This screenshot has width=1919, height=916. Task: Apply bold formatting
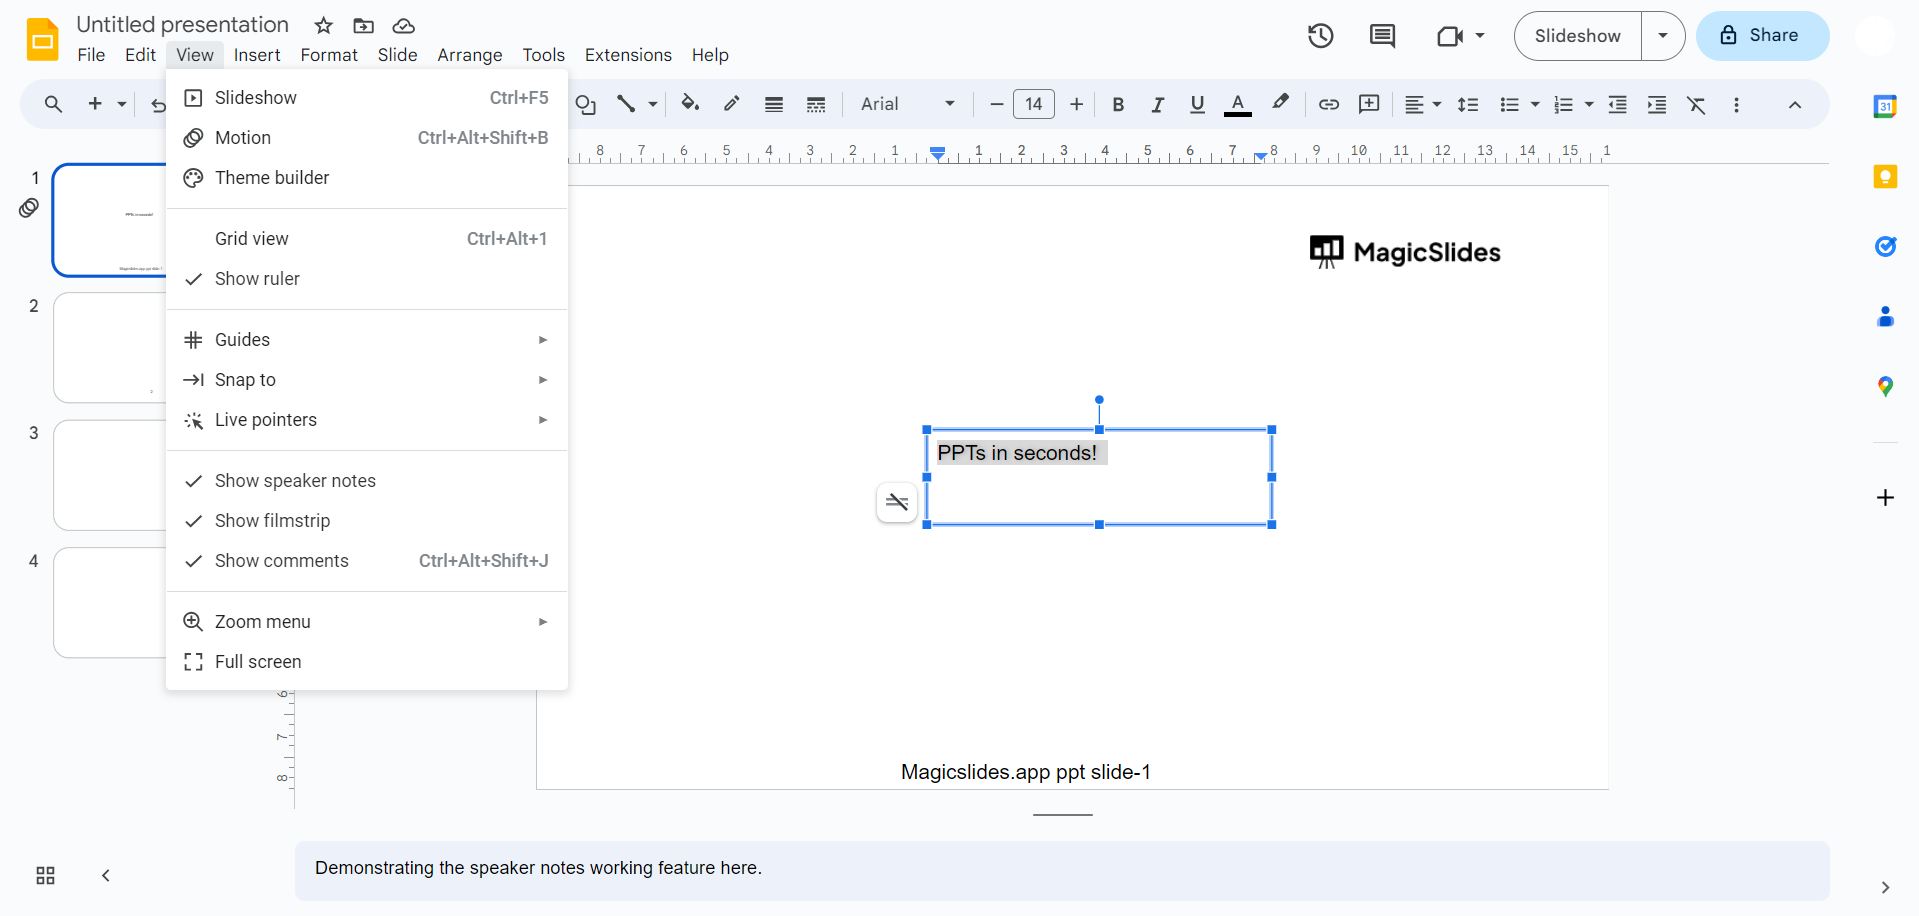(1118, 104)
